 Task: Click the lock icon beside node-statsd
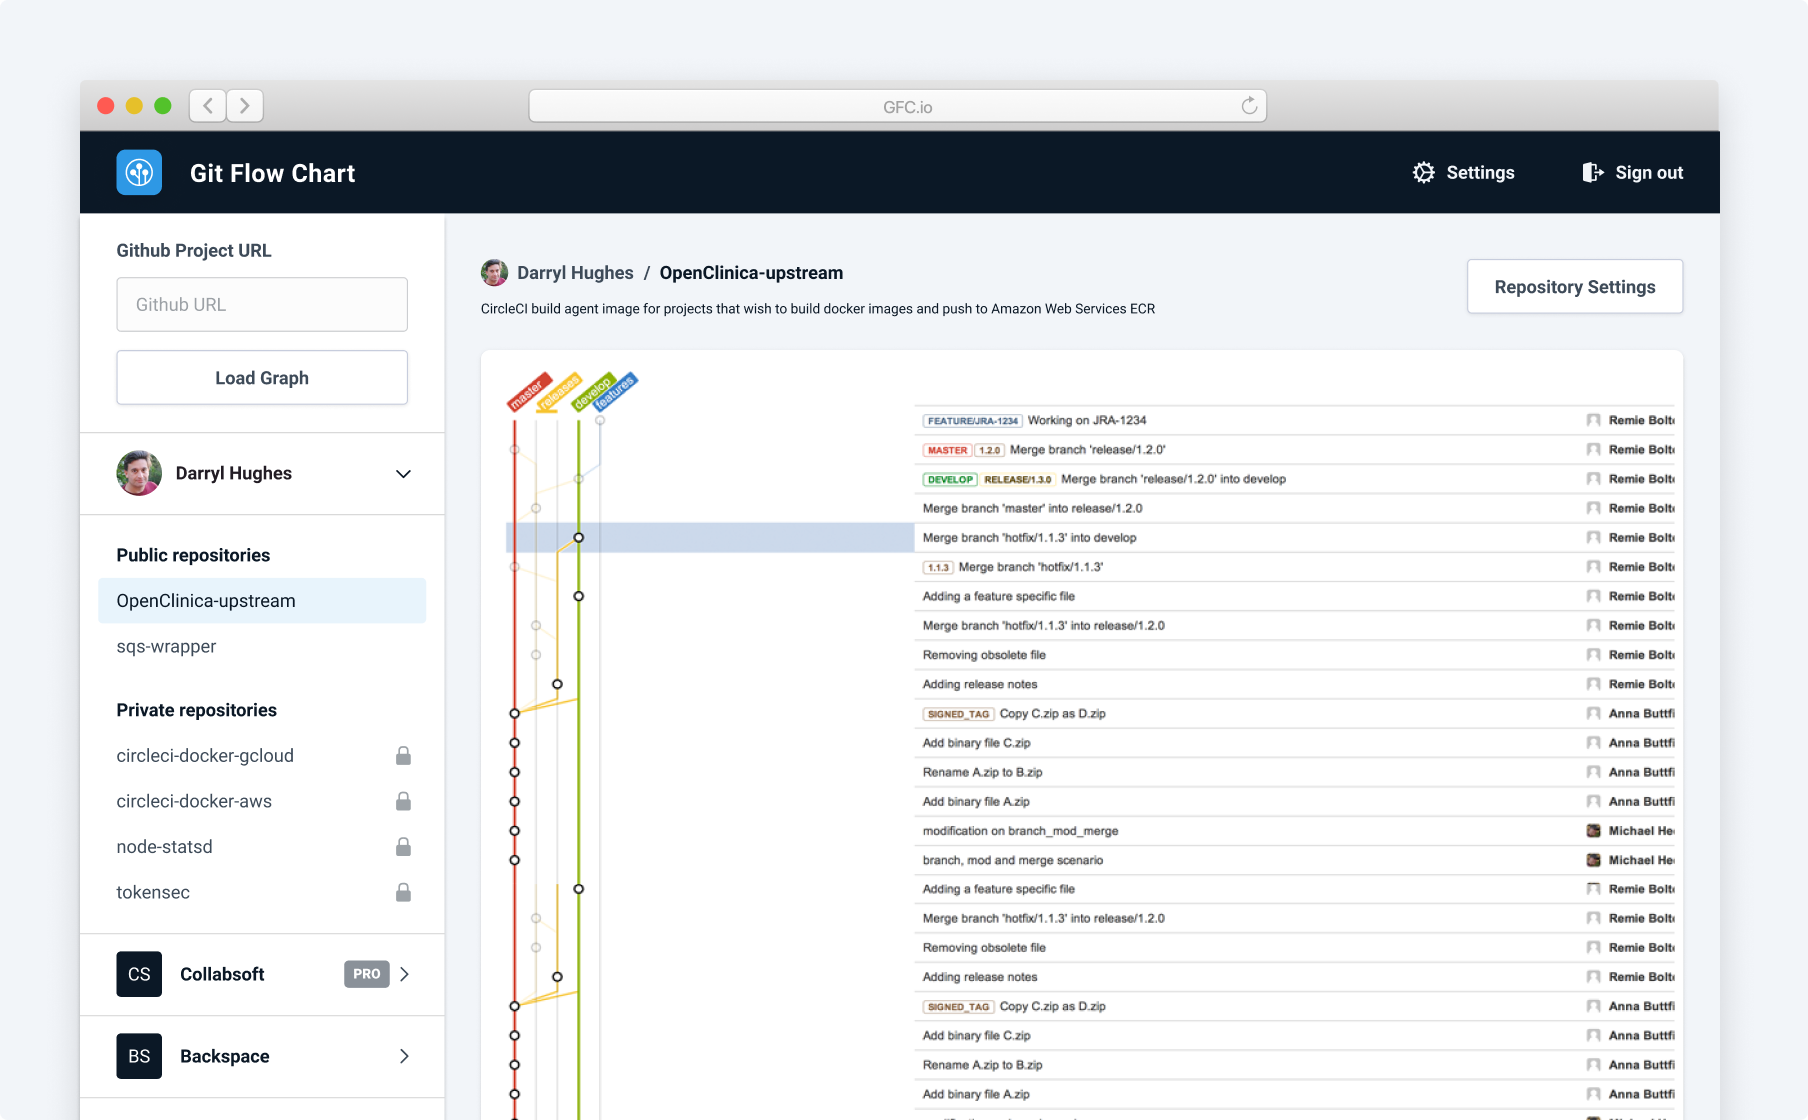coord(403,847)
